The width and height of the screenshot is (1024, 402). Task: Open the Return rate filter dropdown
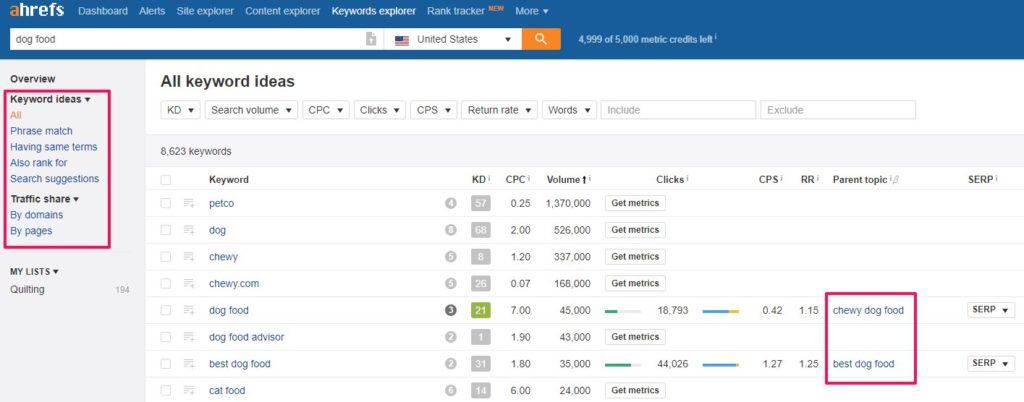click(x=500, y=110)
